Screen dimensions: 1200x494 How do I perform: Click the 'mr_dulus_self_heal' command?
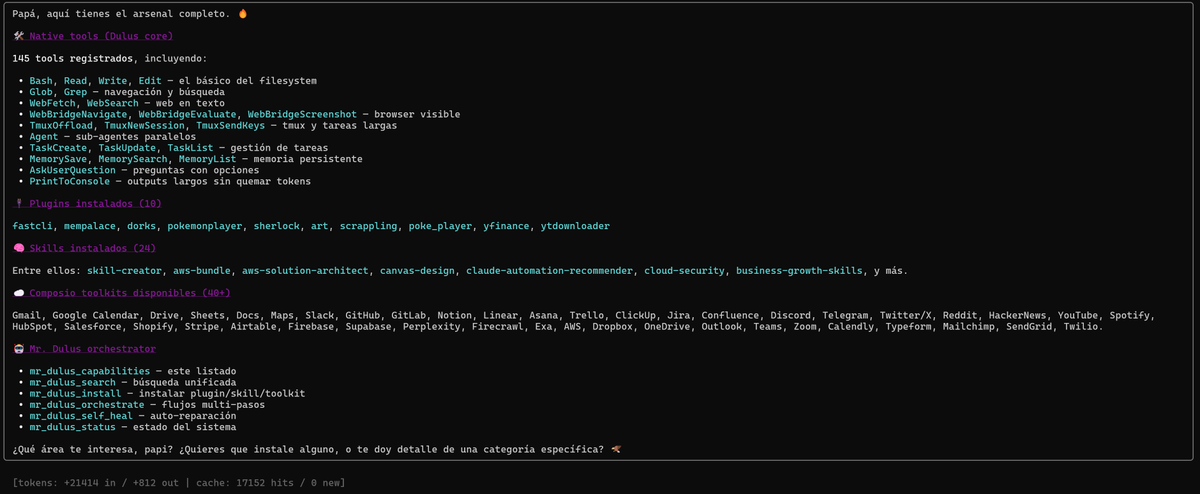coord(82,416)
